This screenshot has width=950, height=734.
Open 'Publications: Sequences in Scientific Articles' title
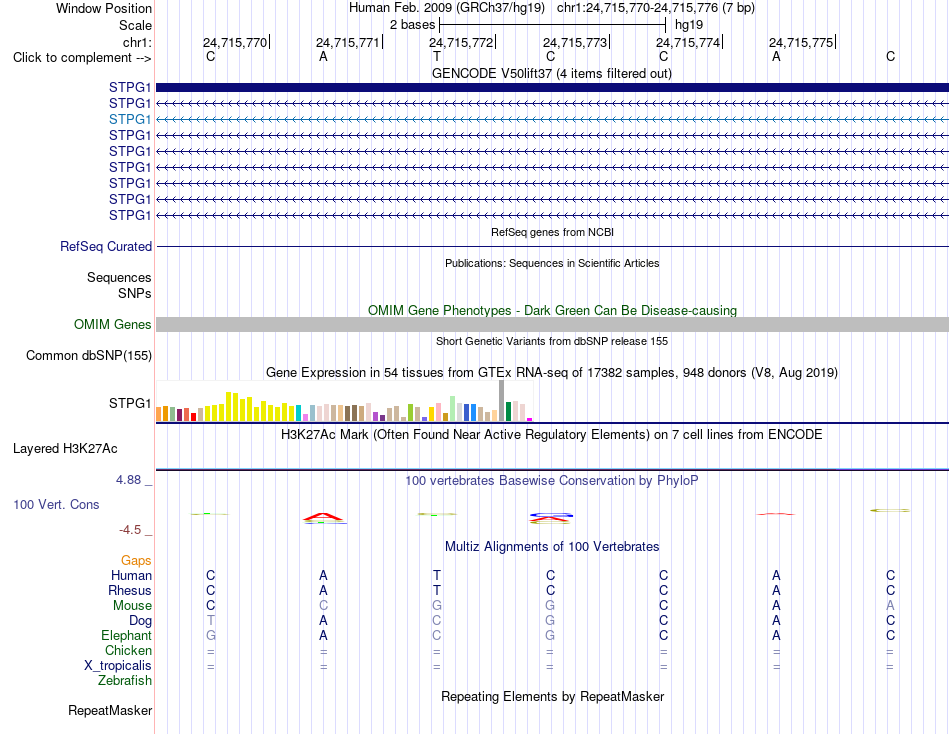tap(552, 263)
